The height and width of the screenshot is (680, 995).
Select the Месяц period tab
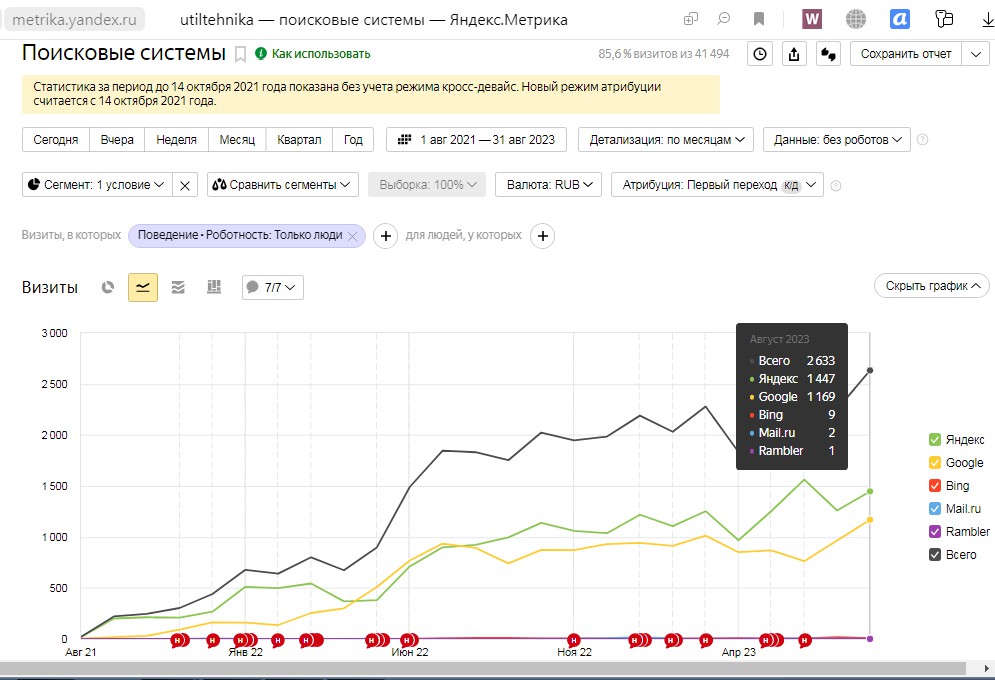pos(237,140)
